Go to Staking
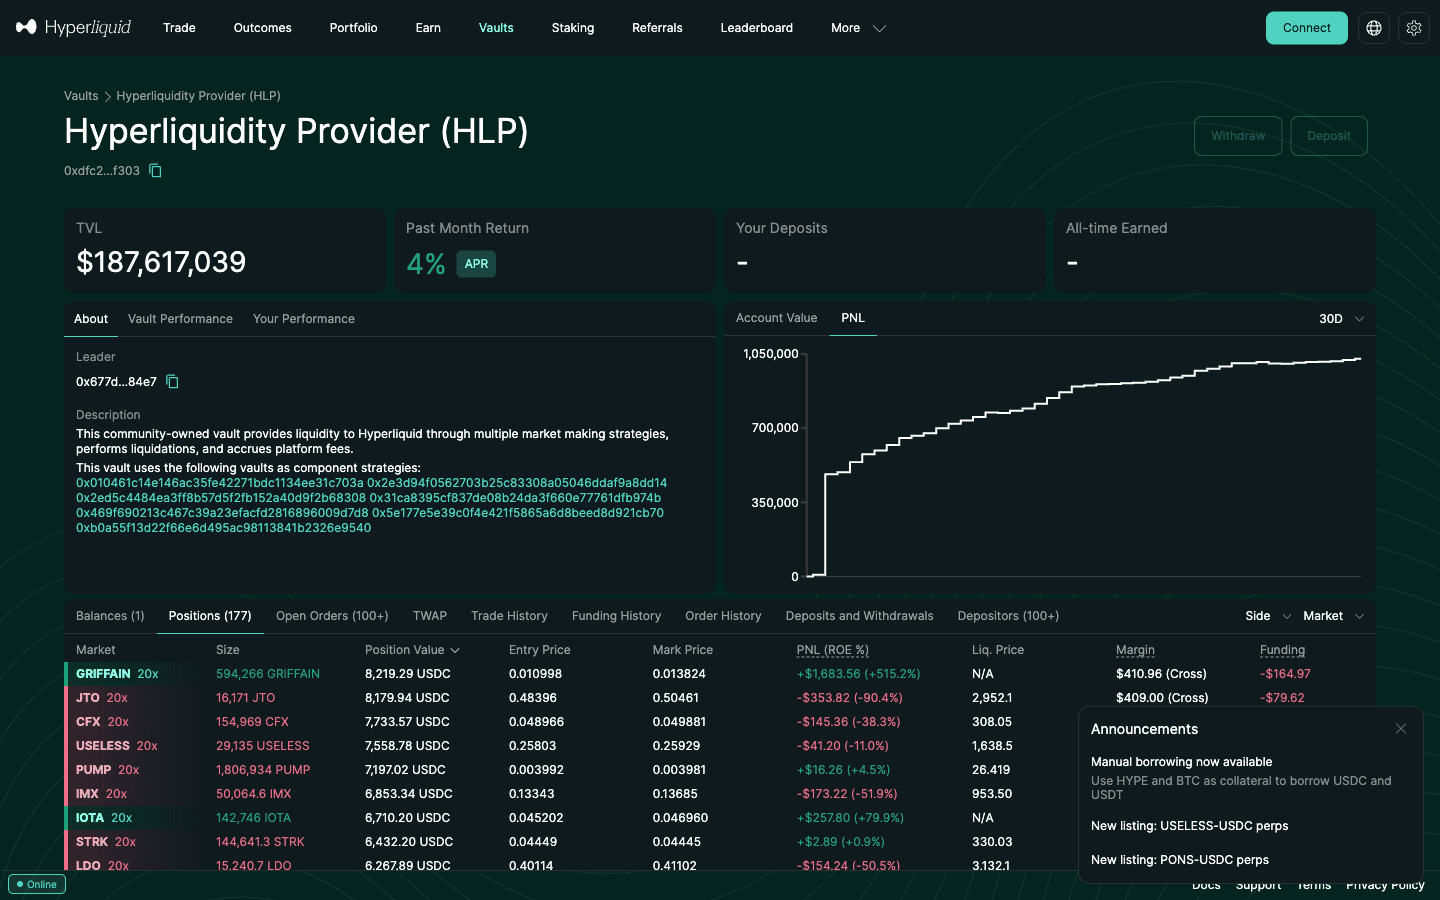The height and width of the screenshot is (900, 1440). pos(573,28)
